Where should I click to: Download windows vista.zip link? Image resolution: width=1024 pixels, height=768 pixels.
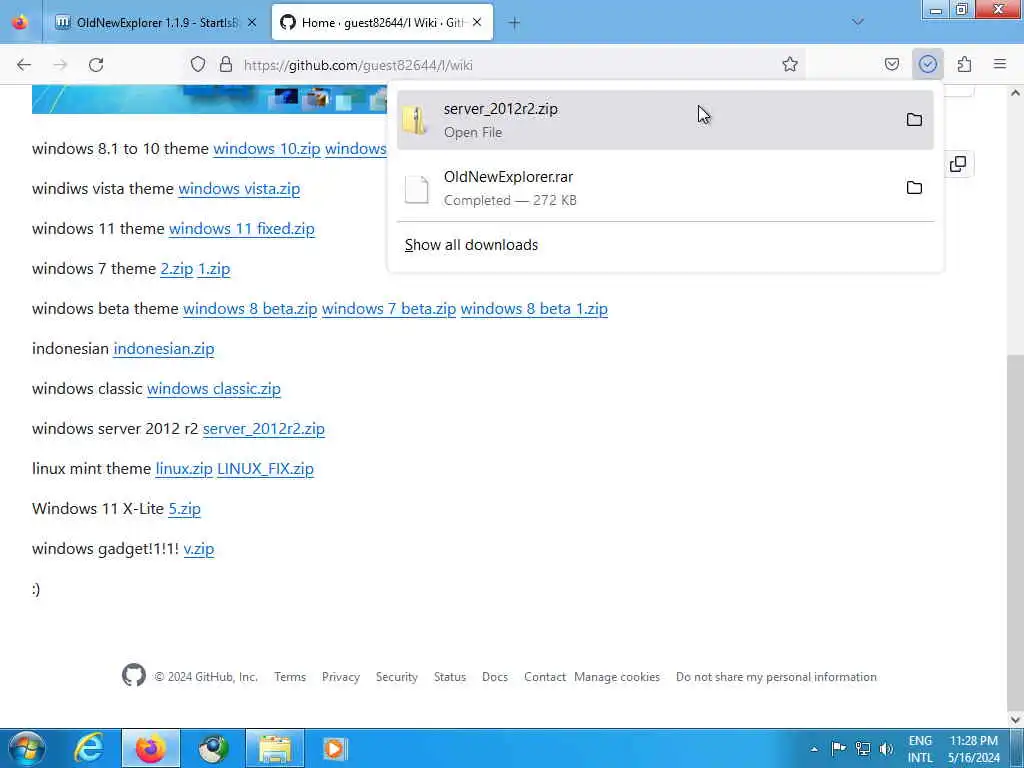coord(239,189)
